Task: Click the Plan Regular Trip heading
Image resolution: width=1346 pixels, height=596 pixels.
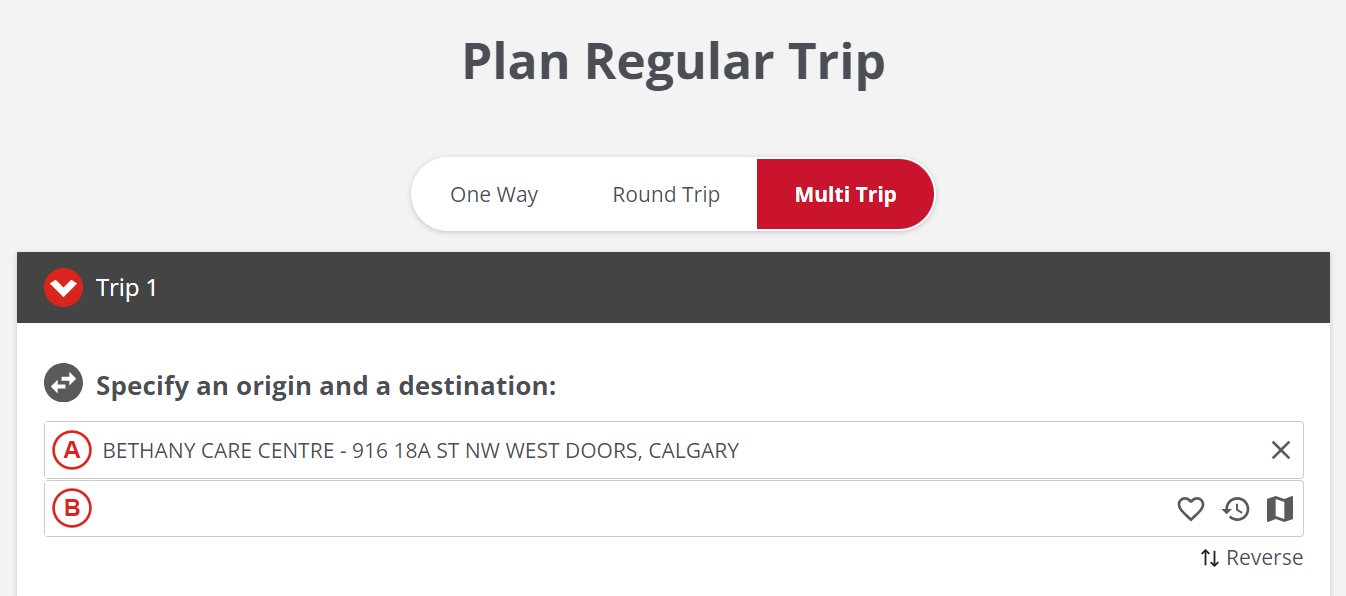Action: click(673, 61)
